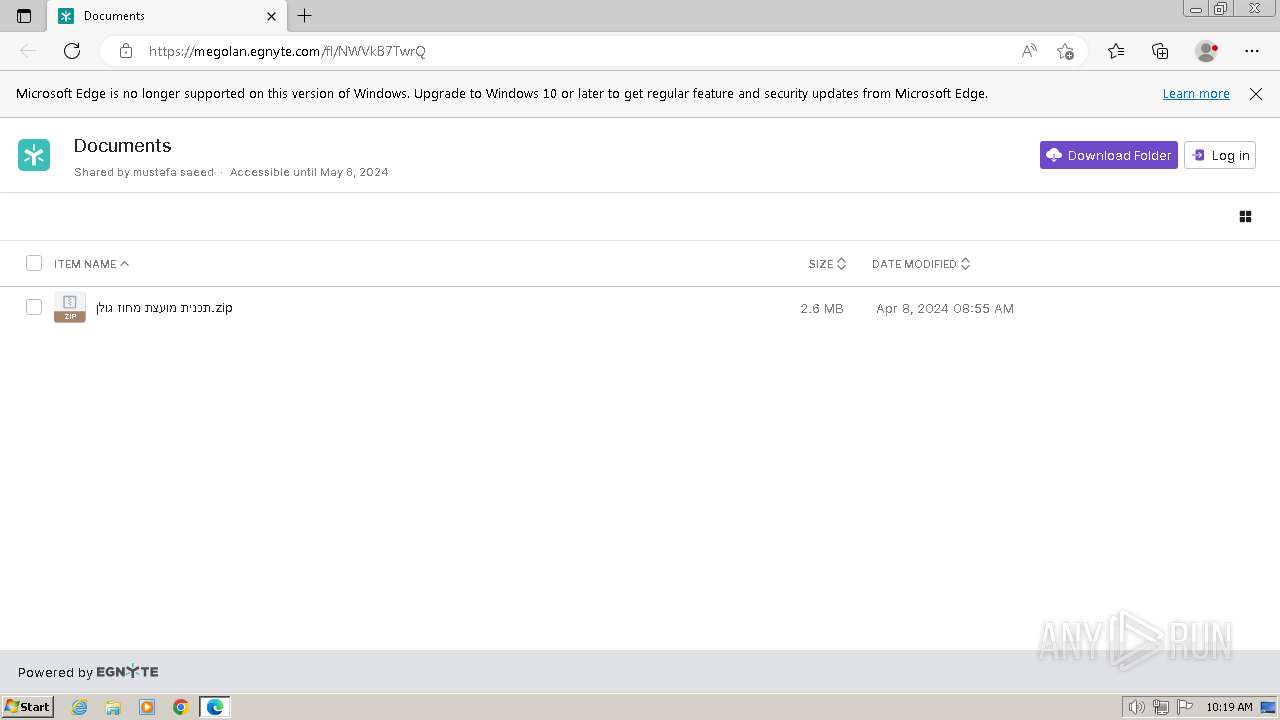Launch media player from taskbar
Screen dimensions: 1280x720
[x=147, y=707]
